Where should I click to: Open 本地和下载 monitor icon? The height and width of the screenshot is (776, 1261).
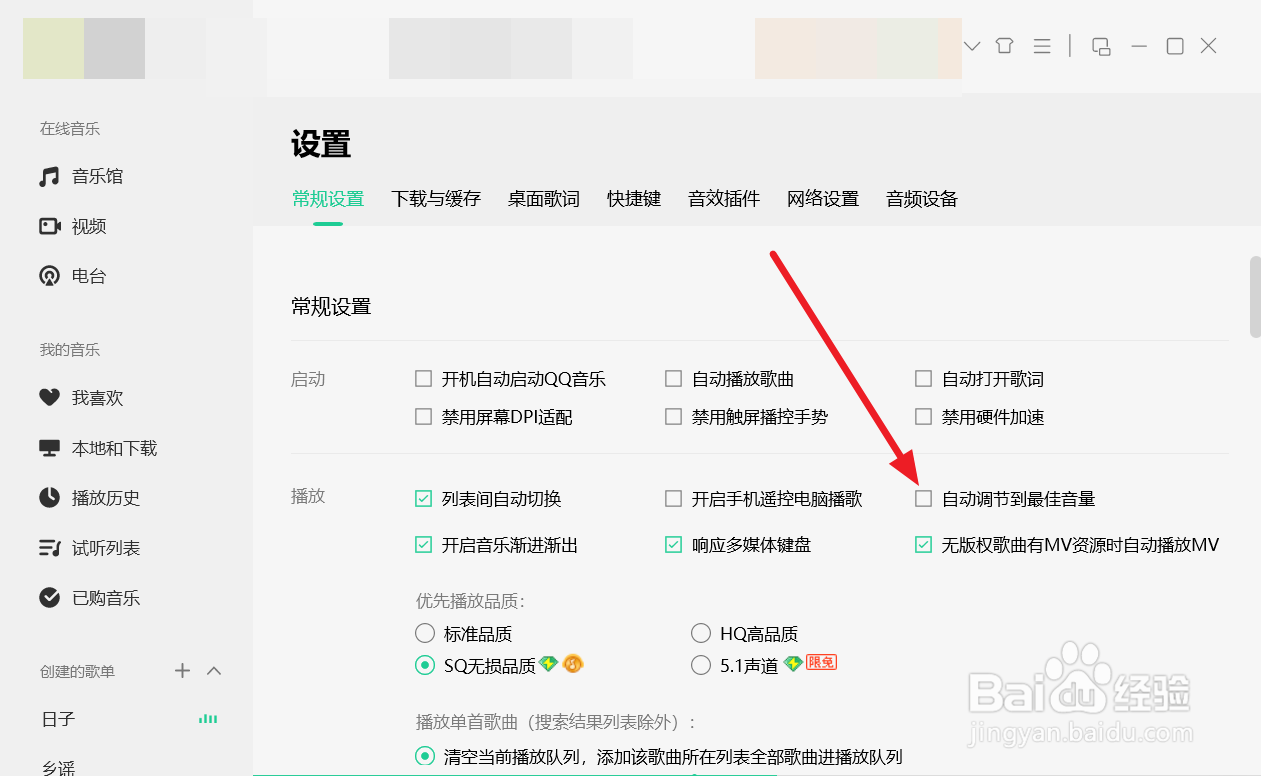point(49,448)
